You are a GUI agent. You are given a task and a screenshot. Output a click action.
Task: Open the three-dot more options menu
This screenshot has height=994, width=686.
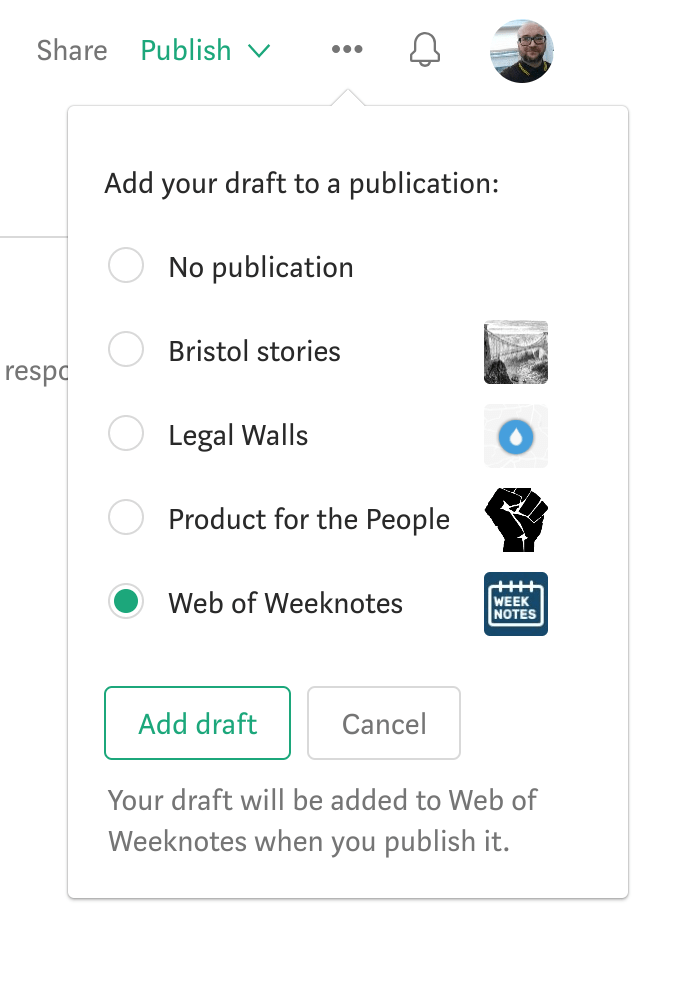coord(347,50)
